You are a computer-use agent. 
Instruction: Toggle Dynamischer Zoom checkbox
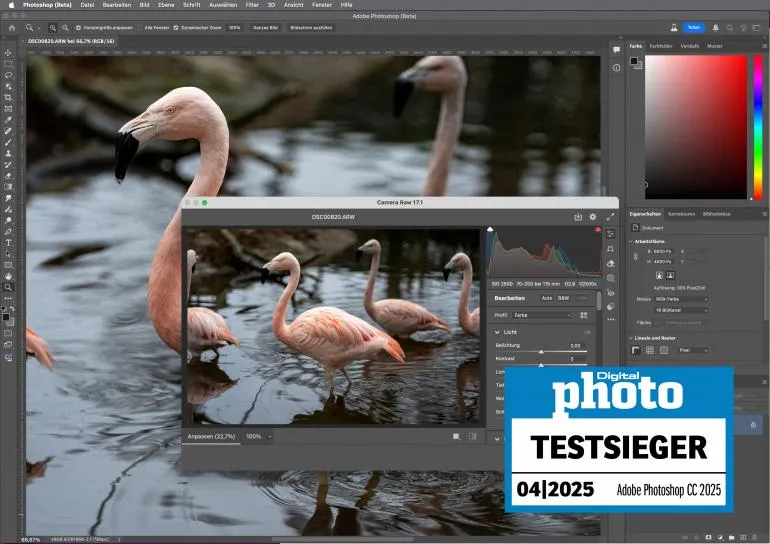(176, 28)
